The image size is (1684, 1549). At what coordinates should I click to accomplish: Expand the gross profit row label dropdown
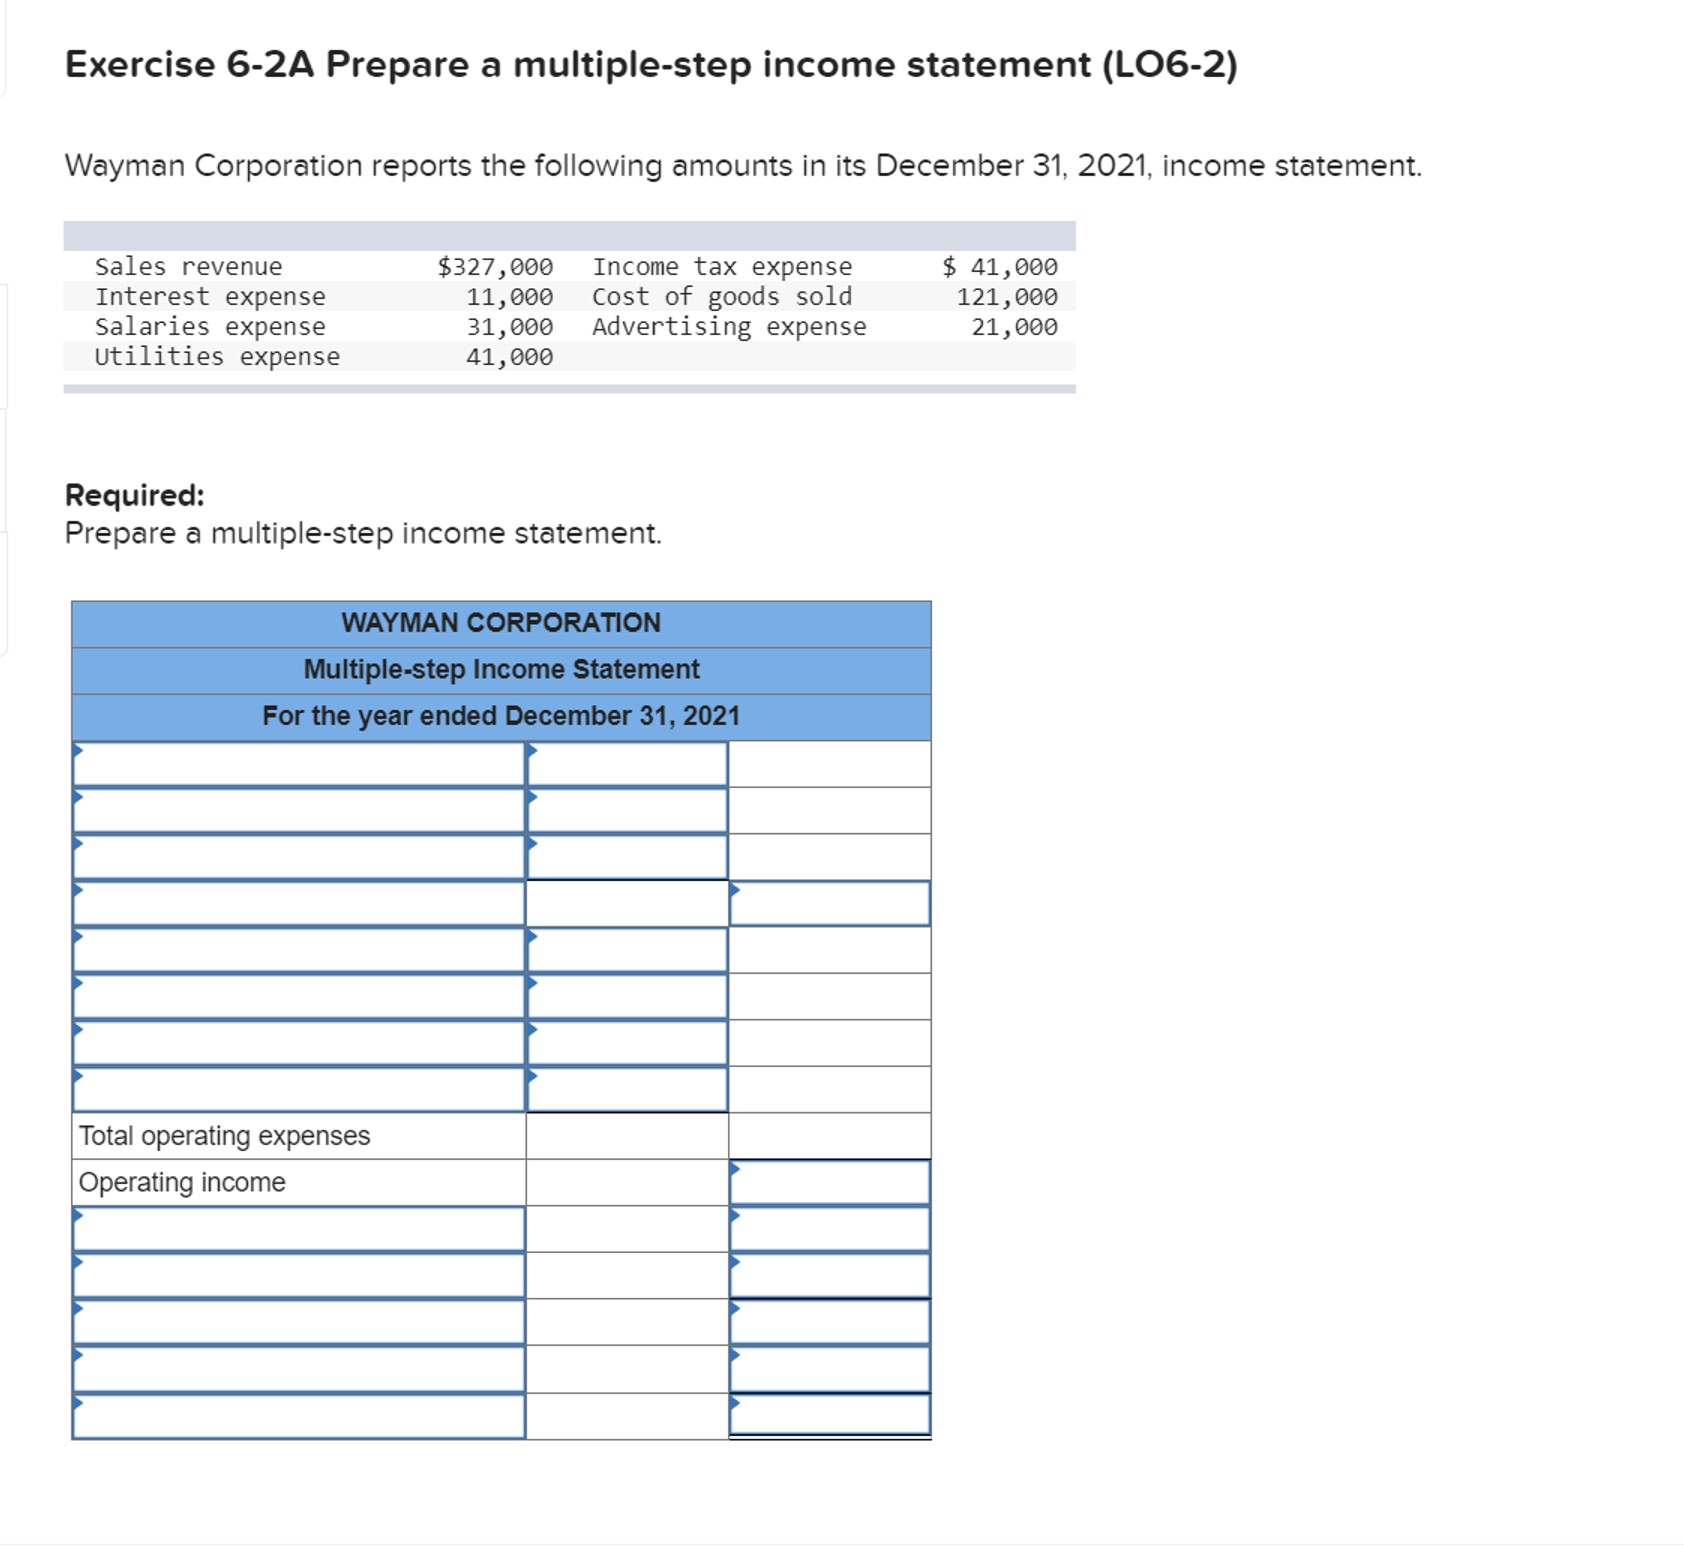click(x=300, y=902)
